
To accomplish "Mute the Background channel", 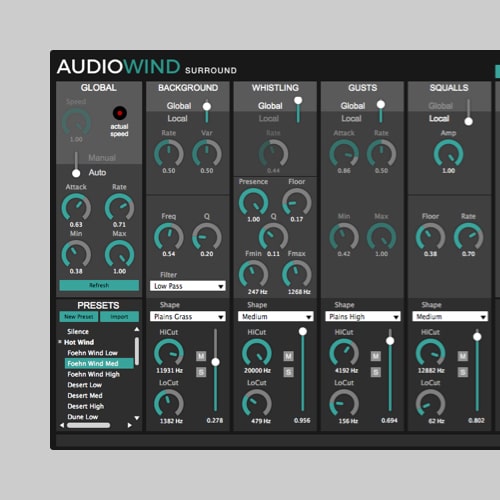I will point(201,356).
